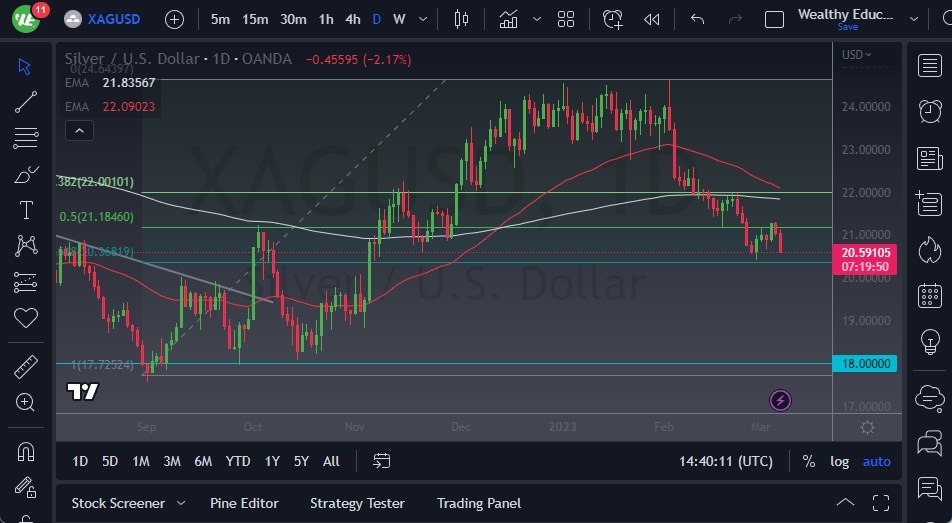Set chart range to 6M
The width and height of the screenshot is (952, 523).
click(203, 461)
